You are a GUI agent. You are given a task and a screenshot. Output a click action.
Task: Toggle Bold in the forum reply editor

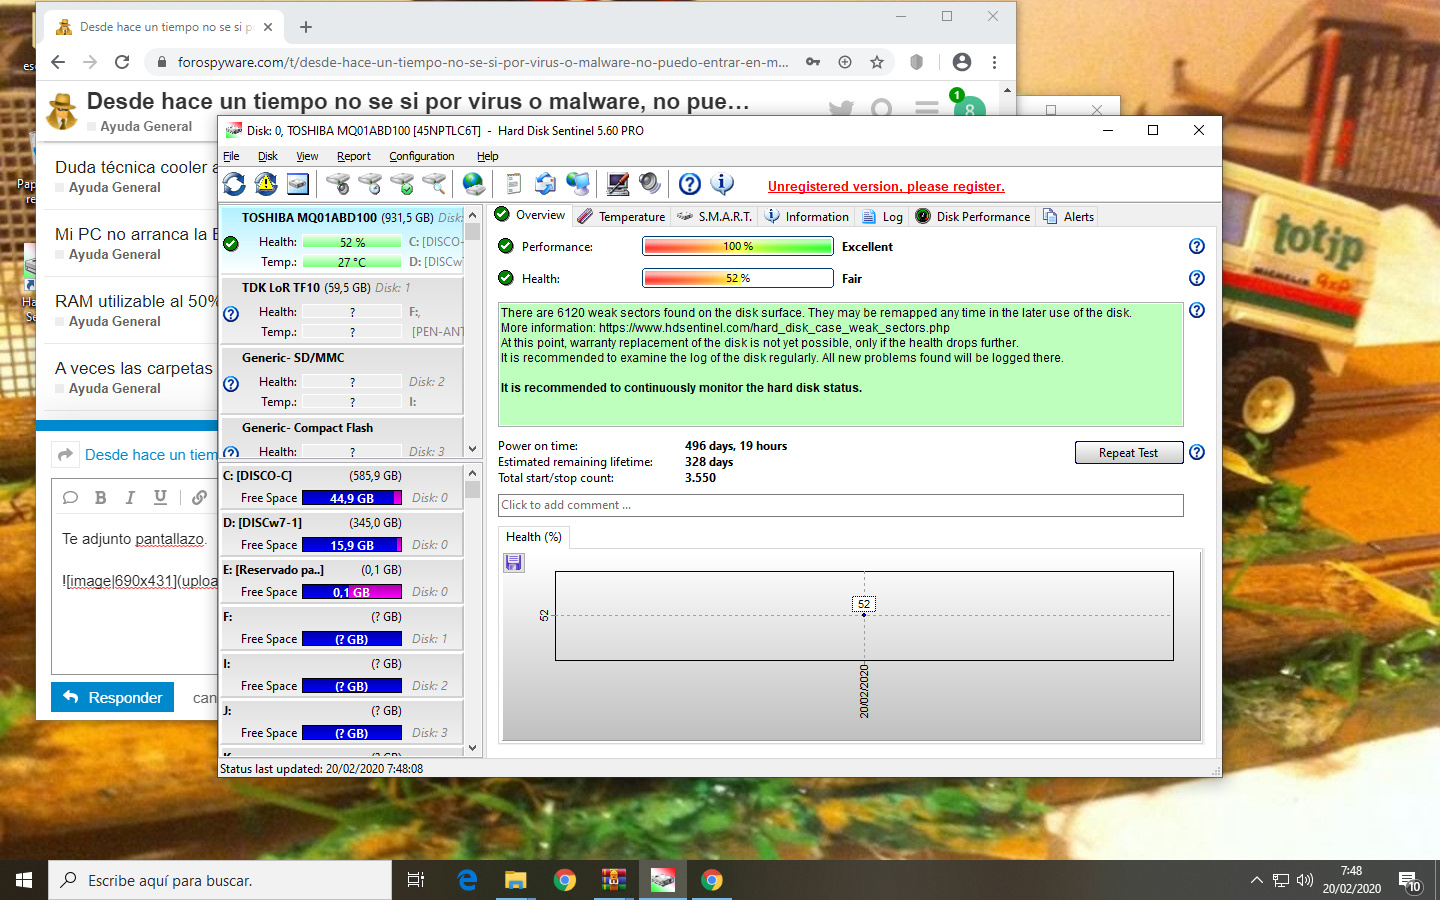tap(100, 498)
